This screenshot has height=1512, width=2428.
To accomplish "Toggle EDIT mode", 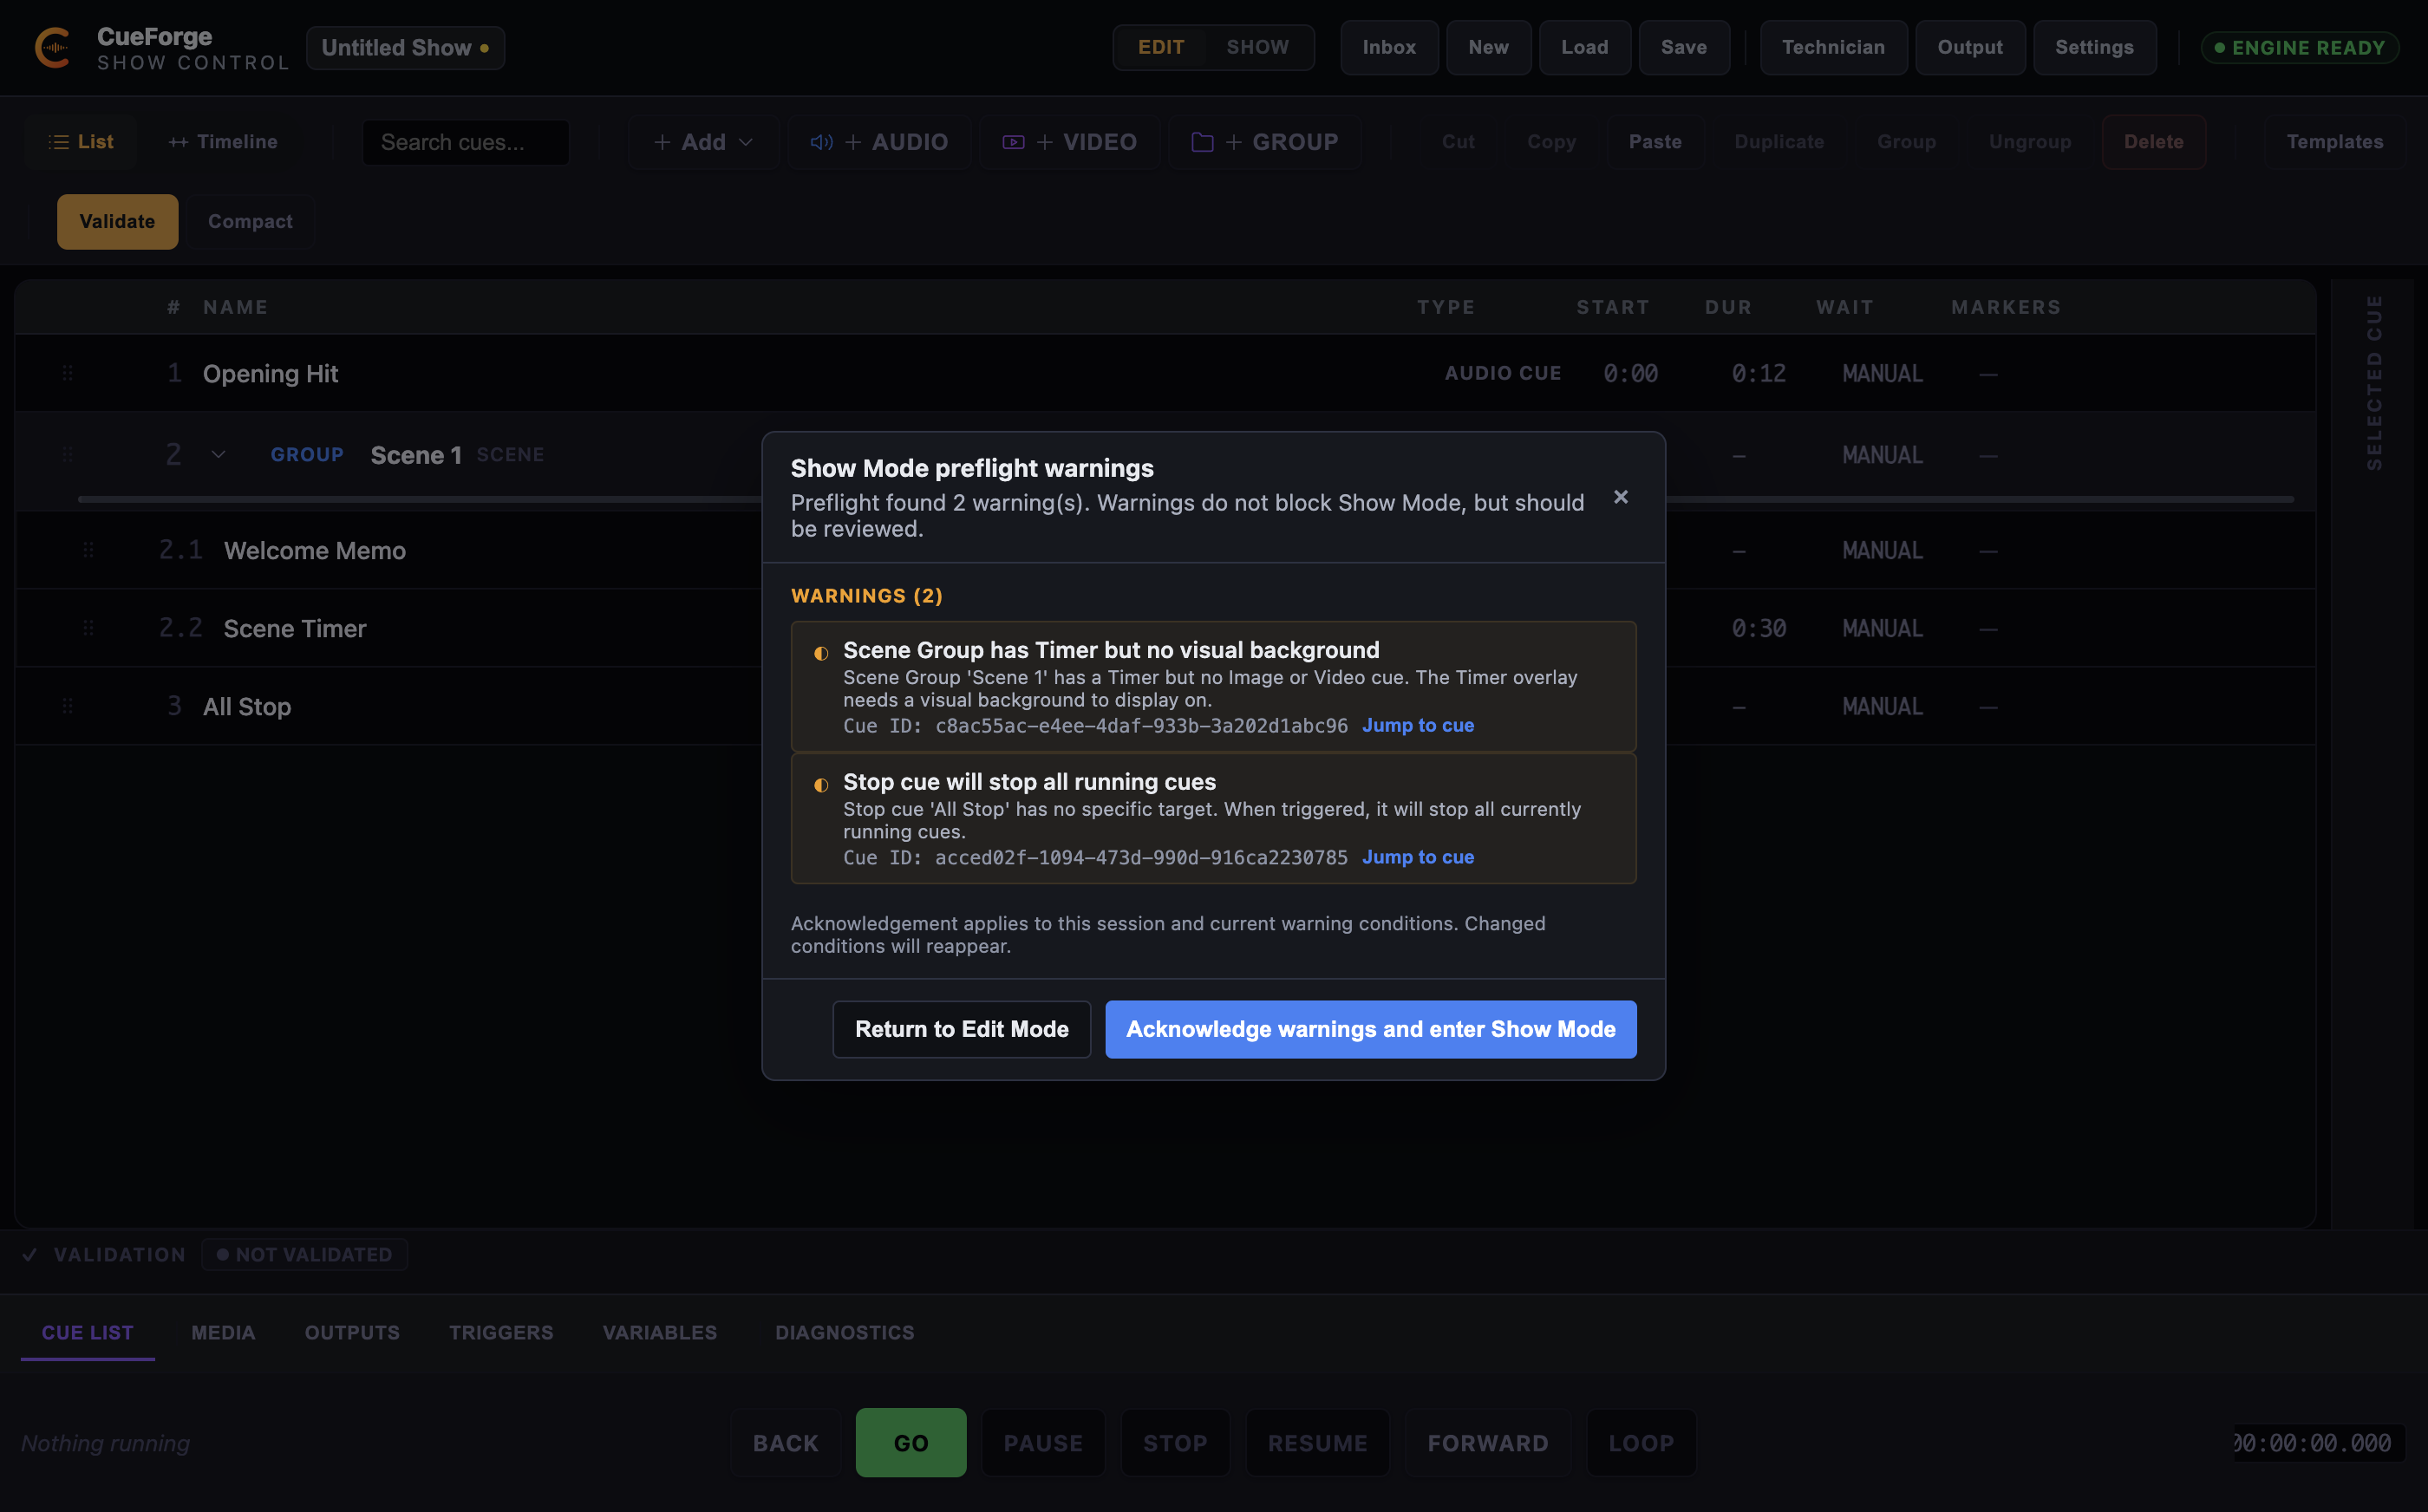I will pos(1161,47).
